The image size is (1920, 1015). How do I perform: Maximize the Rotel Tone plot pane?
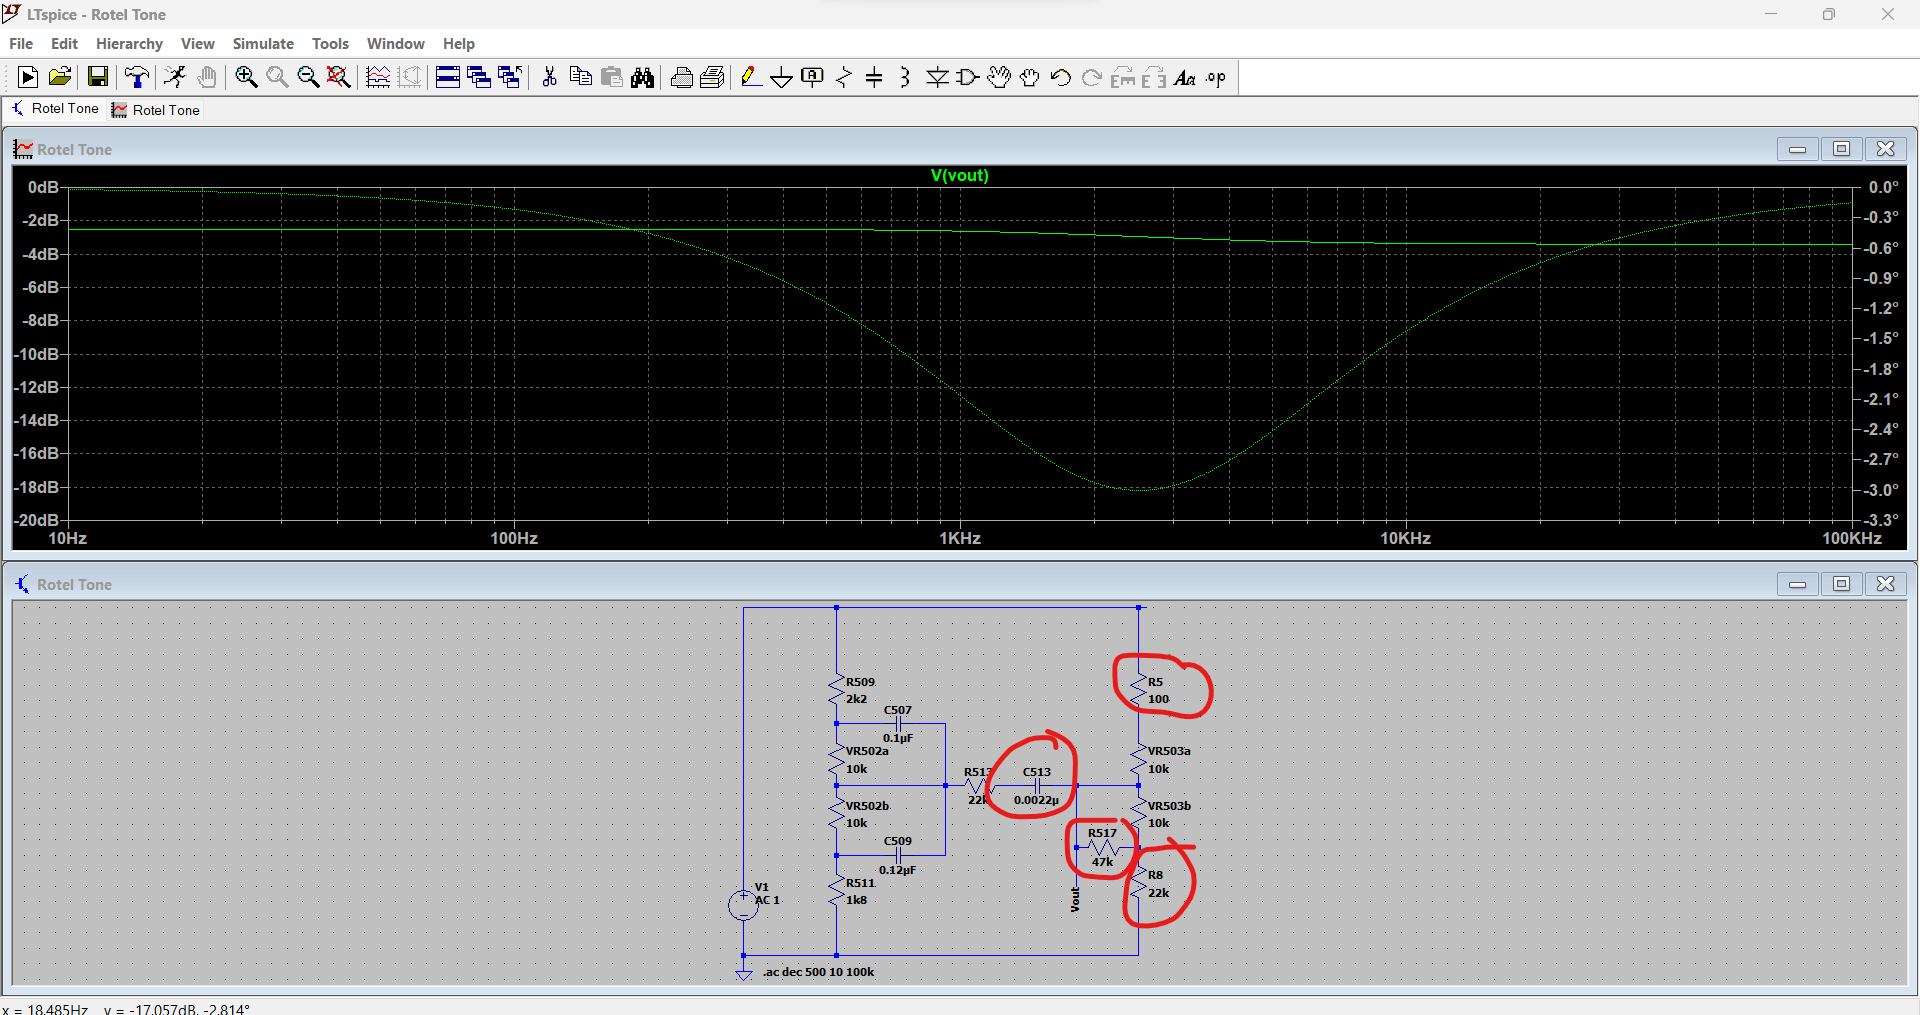point(1841,149)
